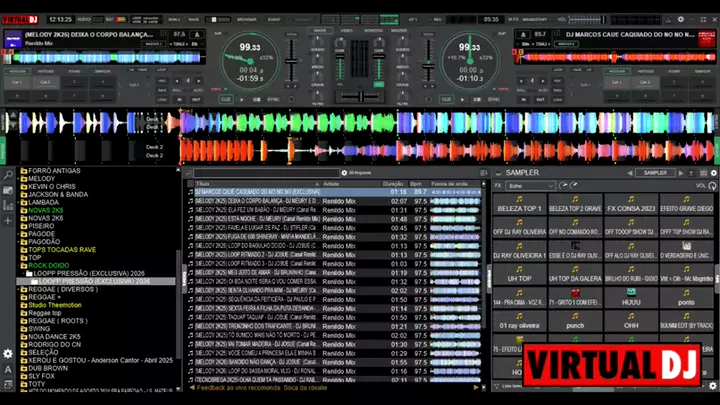
Task: Click the file search input field
Action: coord(266,173)
